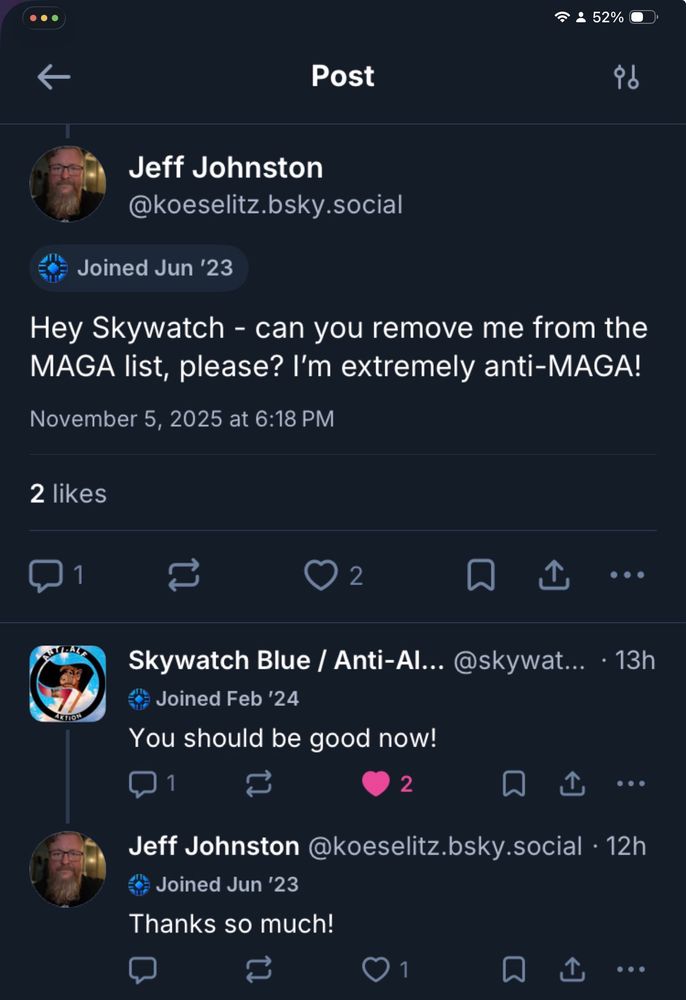686x1000 pixels.
Task: Share Jeff Johnston's post
Action: 554,575
